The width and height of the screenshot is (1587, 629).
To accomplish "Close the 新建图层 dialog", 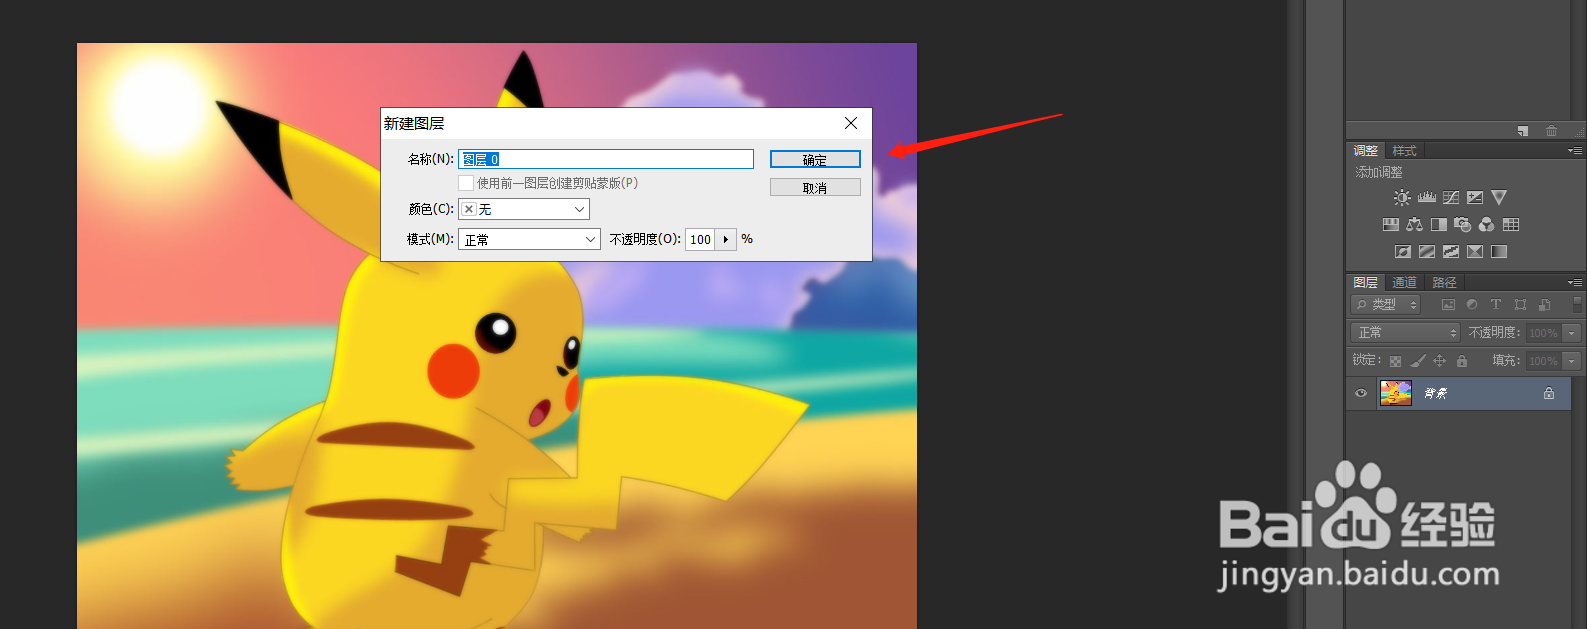I will [x=851, y=123].
